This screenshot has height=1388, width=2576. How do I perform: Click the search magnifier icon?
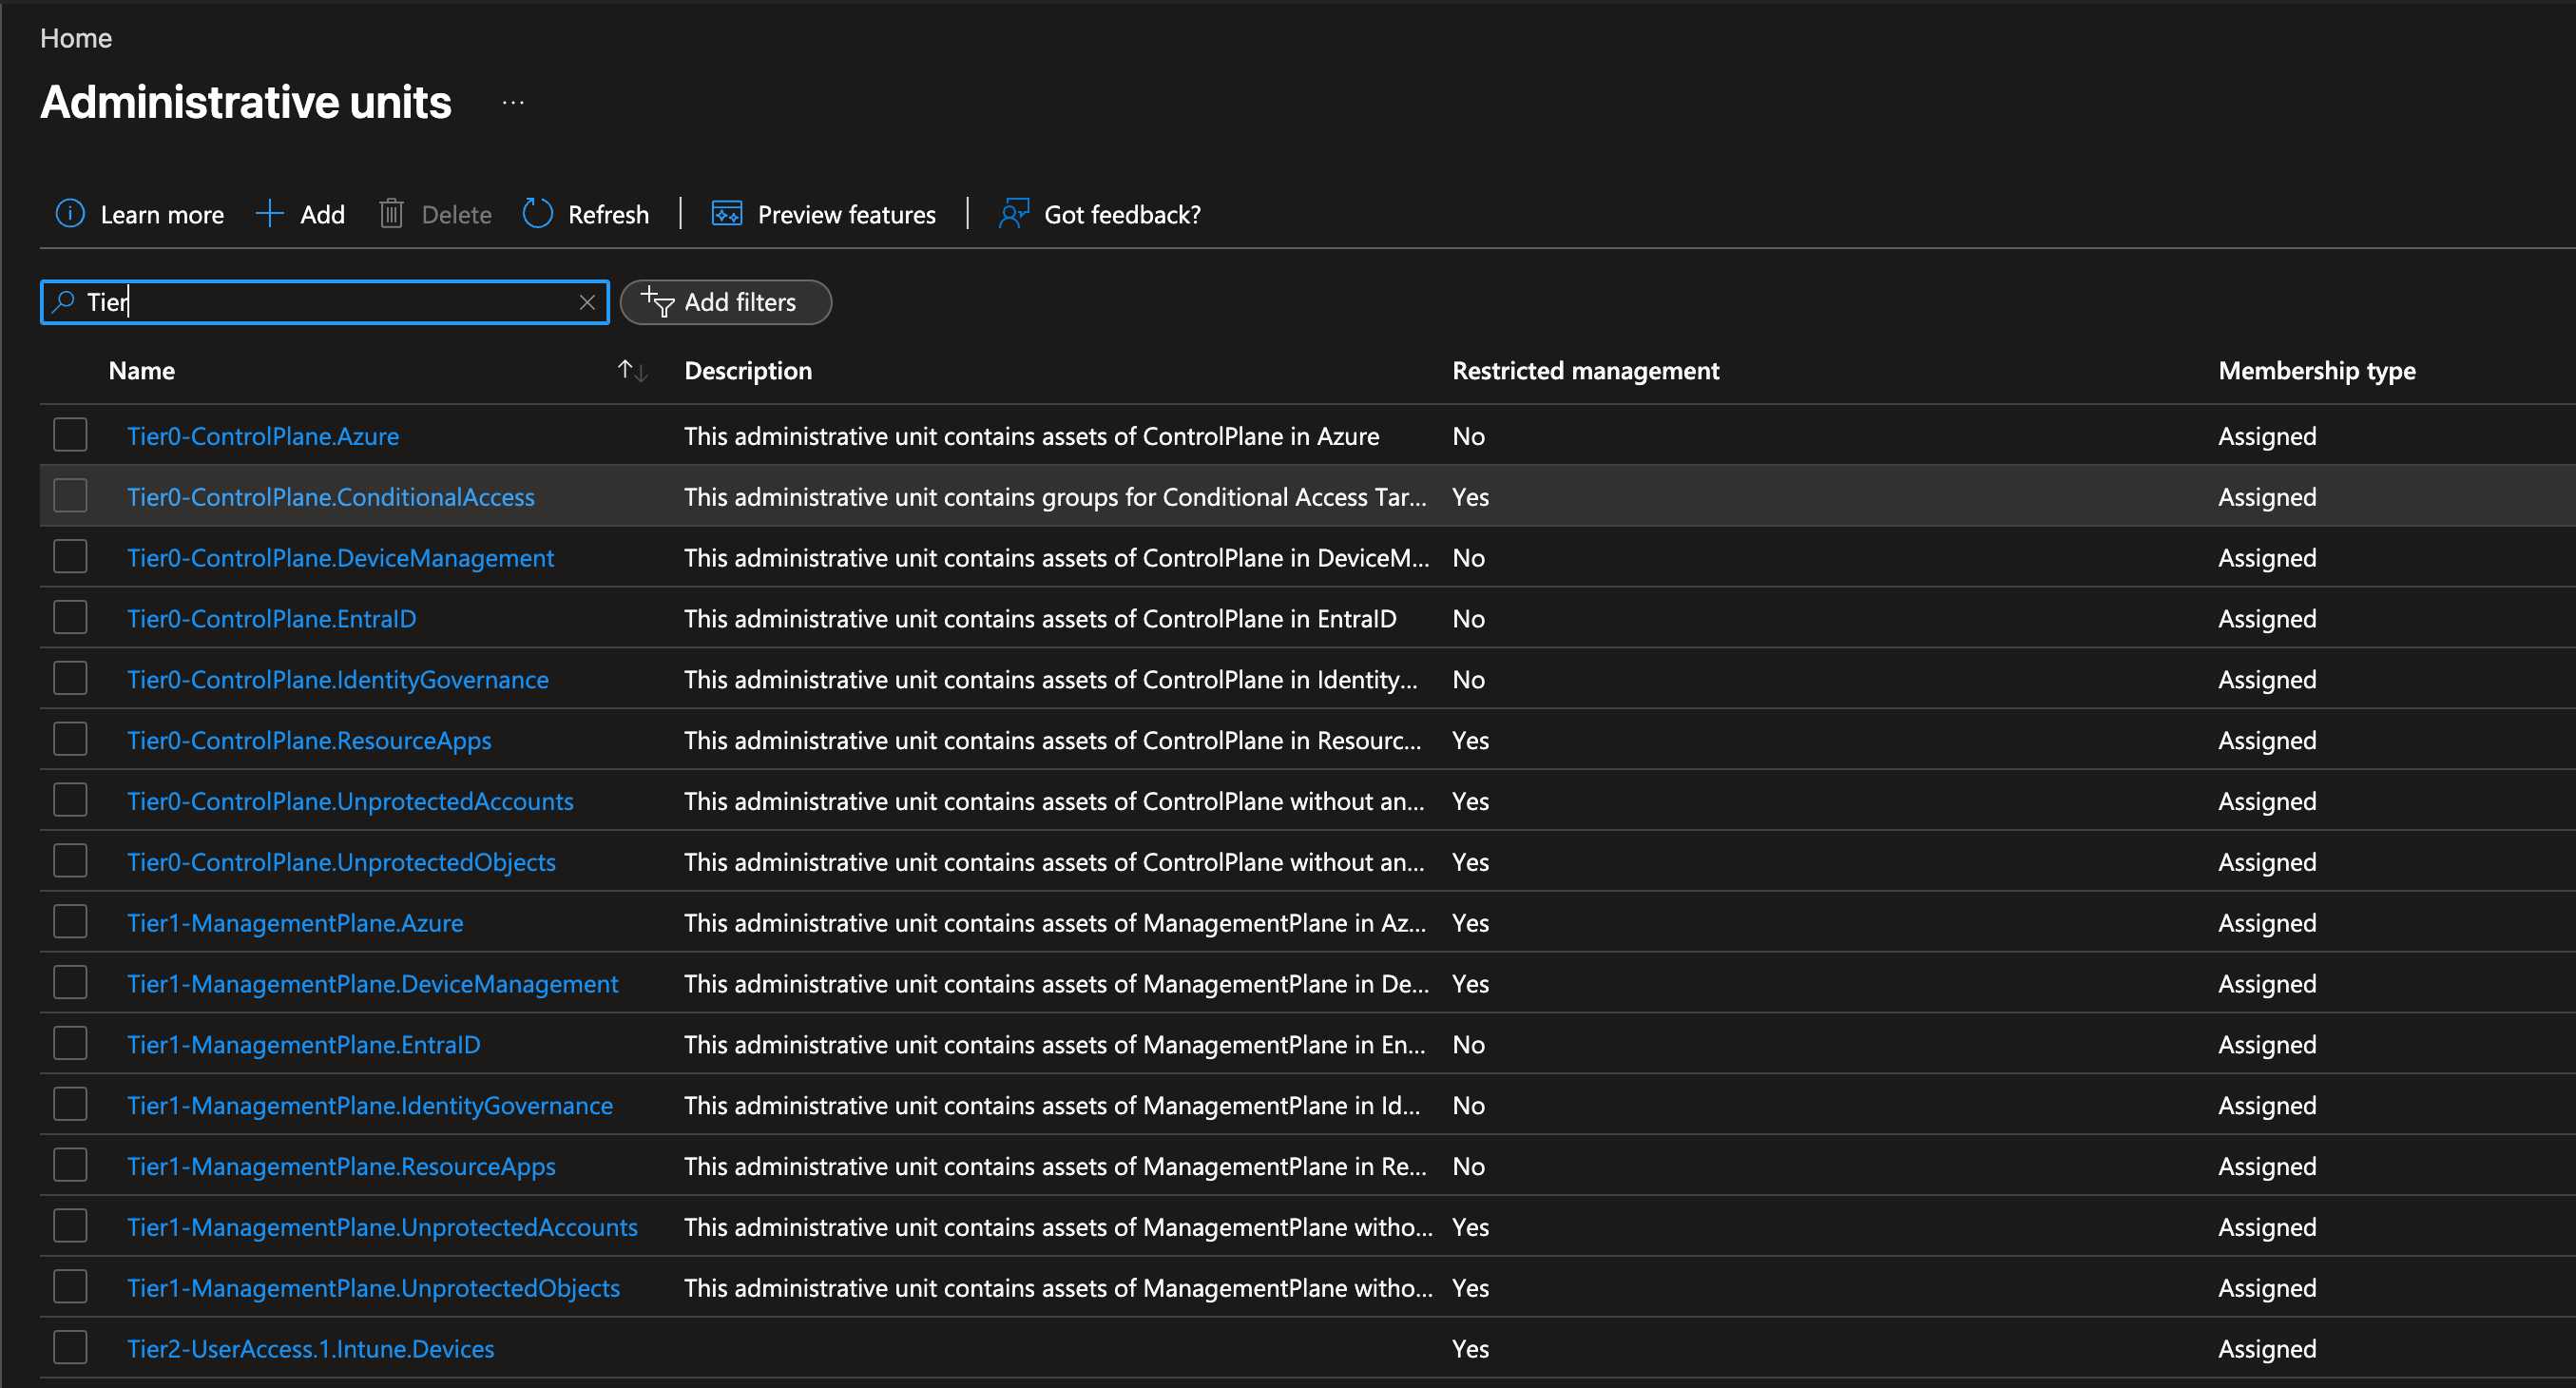[x=63, y=301]
